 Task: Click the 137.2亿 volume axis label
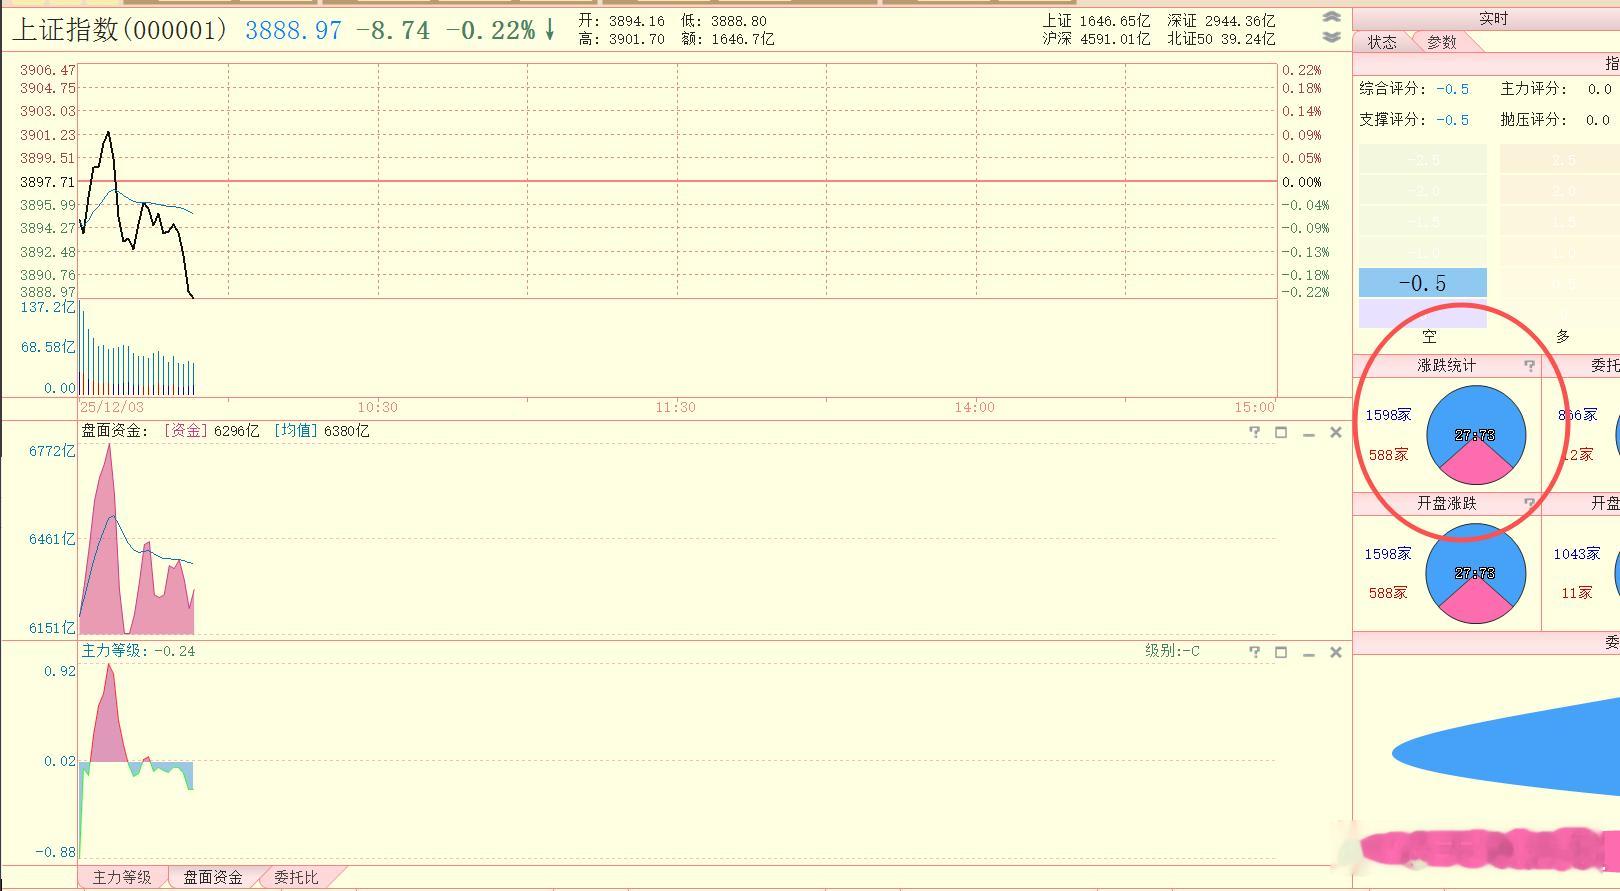[48, 307]
